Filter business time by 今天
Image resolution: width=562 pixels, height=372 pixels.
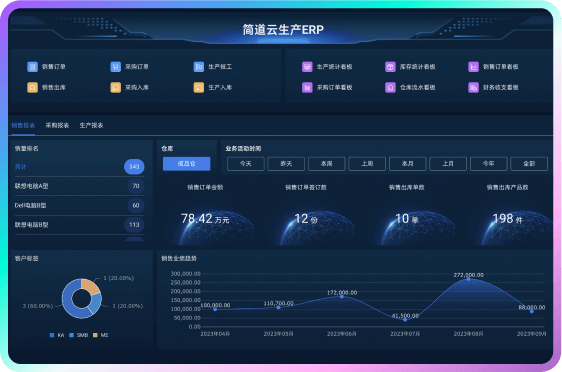[x=246, y=164]
